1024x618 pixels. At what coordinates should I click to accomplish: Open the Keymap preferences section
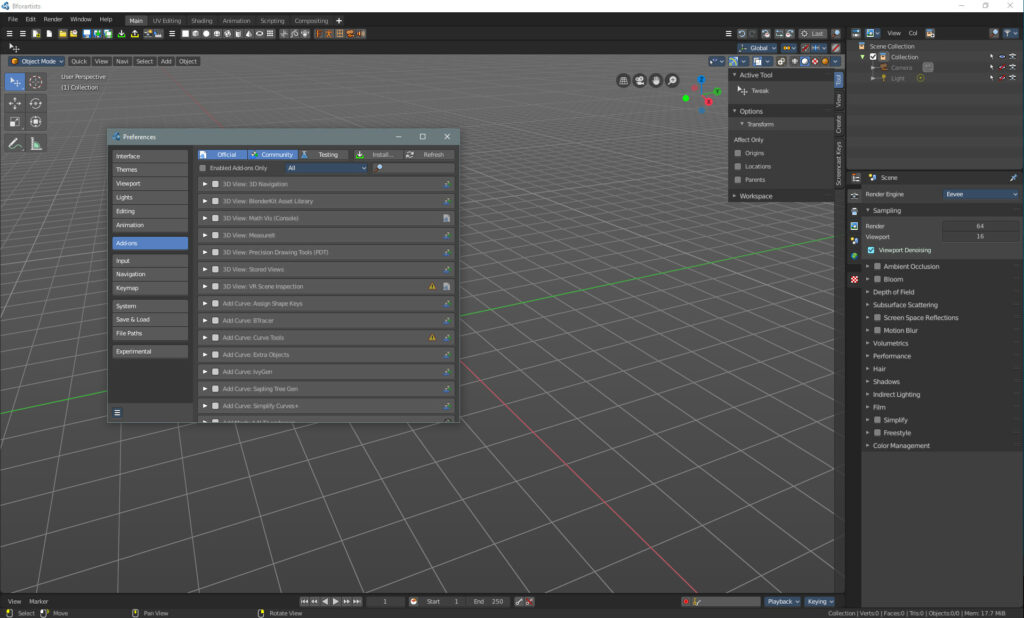(x=149, y=288)
